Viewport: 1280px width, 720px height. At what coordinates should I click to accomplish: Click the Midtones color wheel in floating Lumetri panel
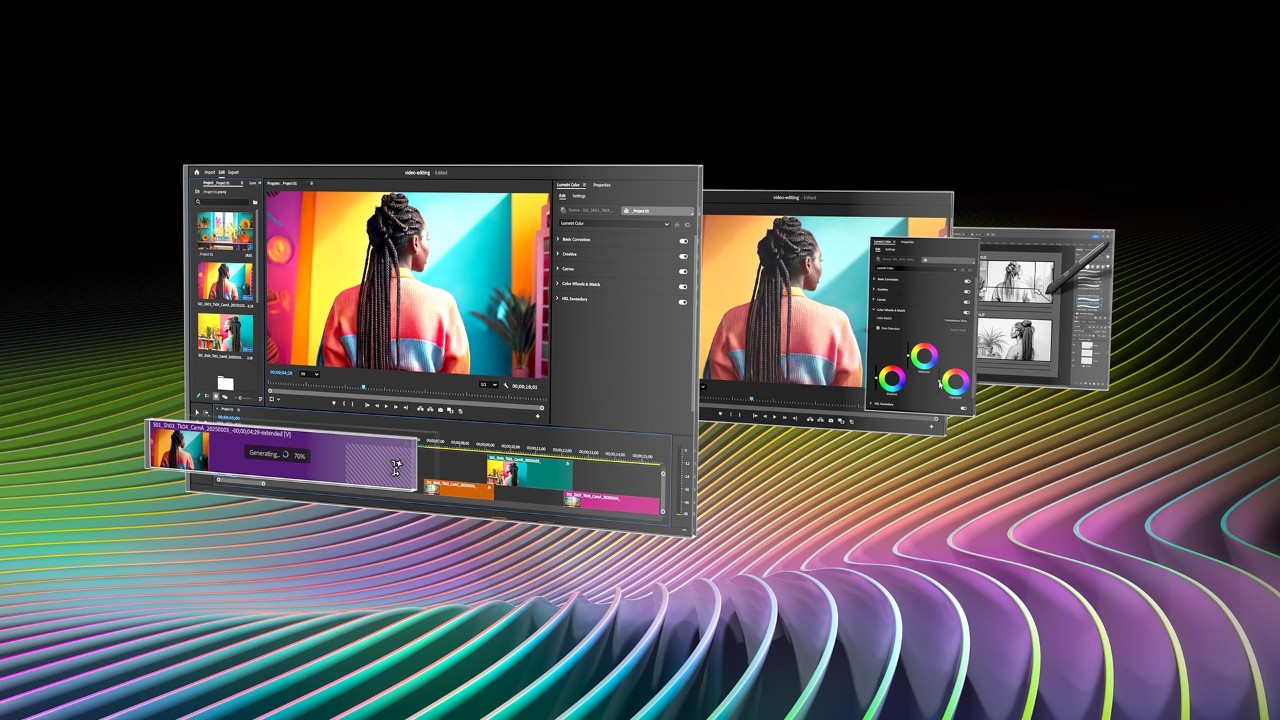pos(925,356)
